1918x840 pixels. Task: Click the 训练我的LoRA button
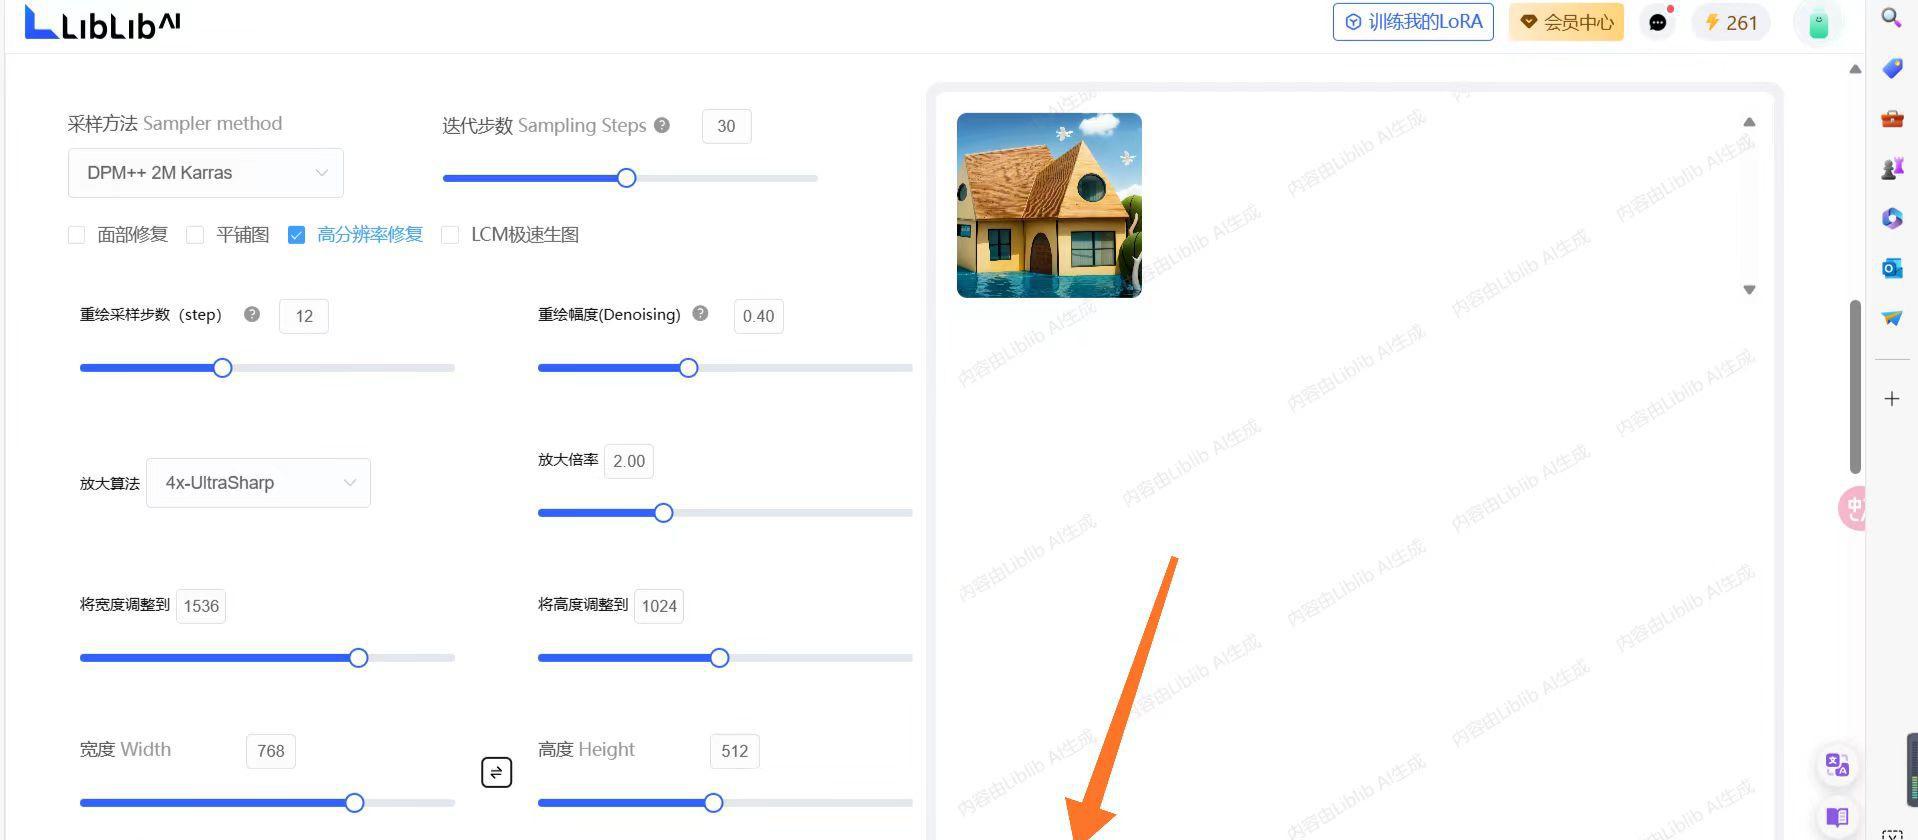tap(1413, 22)
